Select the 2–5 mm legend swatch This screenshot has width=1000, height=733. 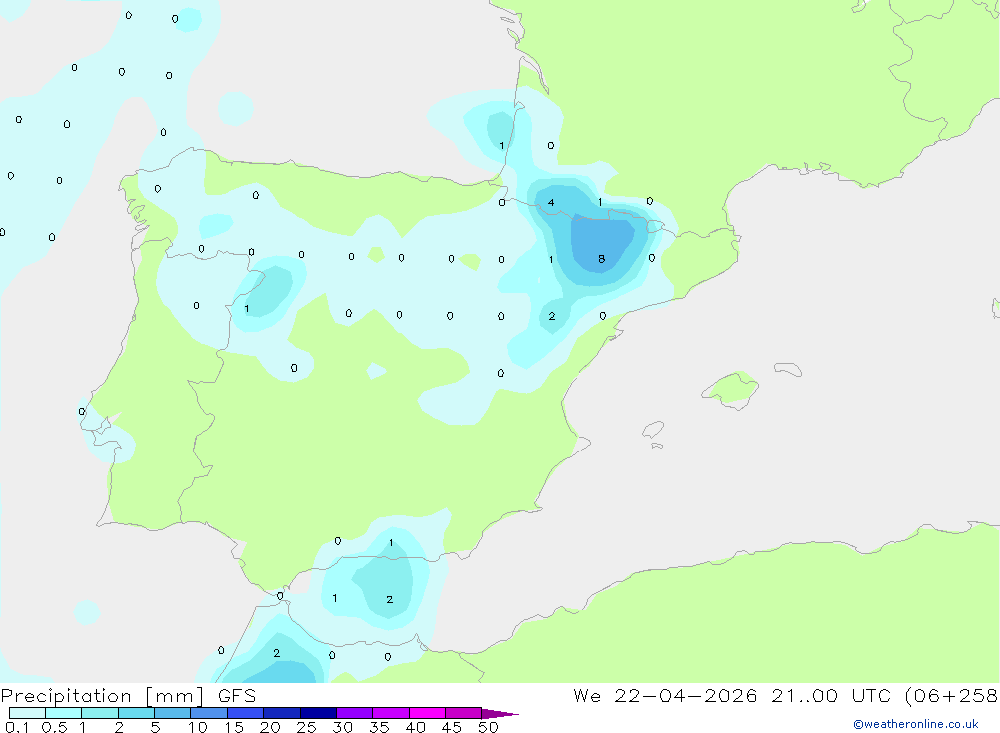(136, 713)
